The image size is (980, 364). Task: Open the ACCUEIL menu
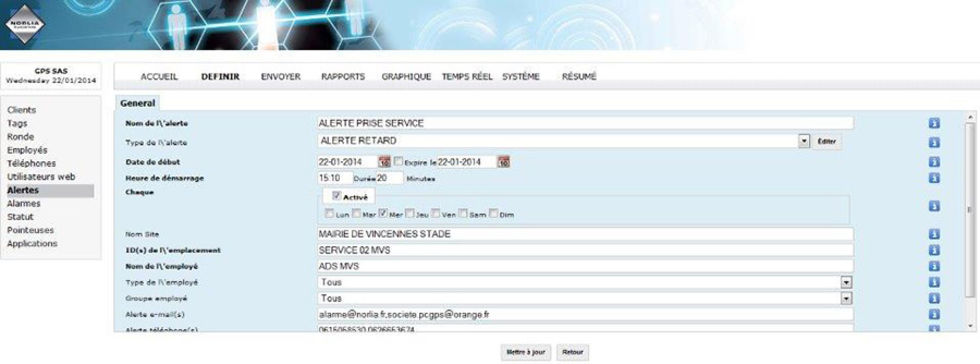(x=159, y=76)
